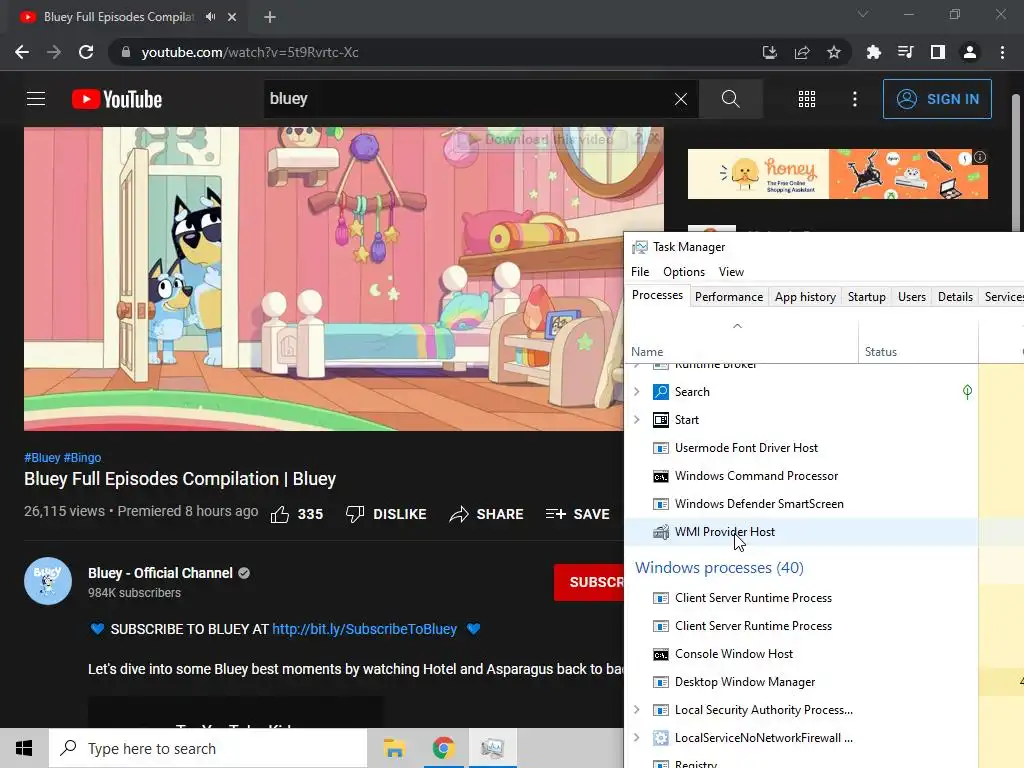Save the video to a playlist

click(x=577, y=515)
